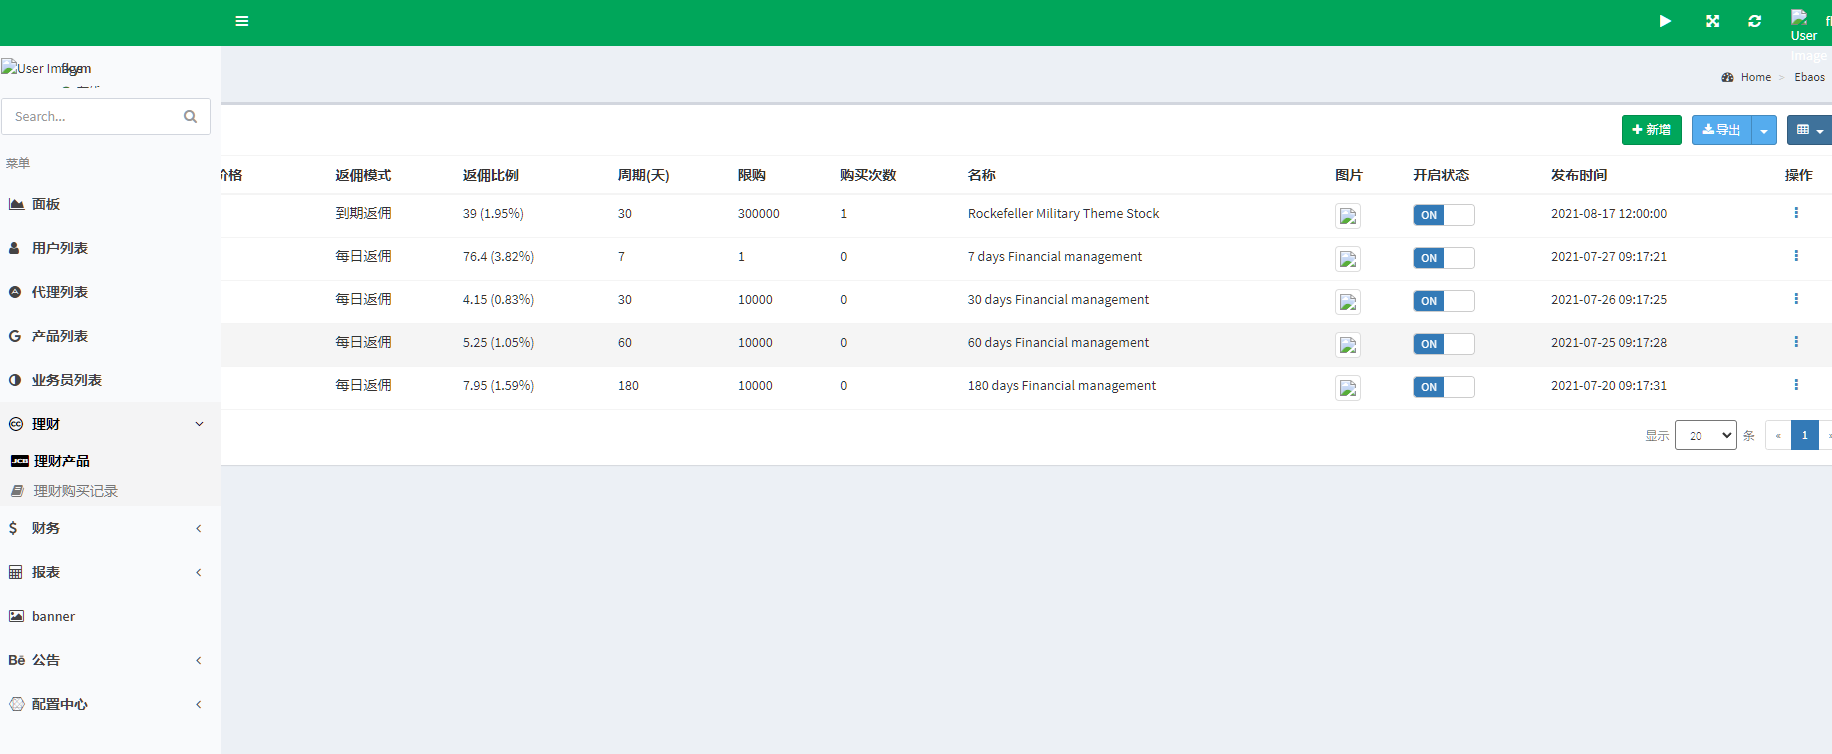The width and height of the screenshot is (1832, 754).
Task: Select 理财购买记录 submenu item
Action: click(75, 491)
